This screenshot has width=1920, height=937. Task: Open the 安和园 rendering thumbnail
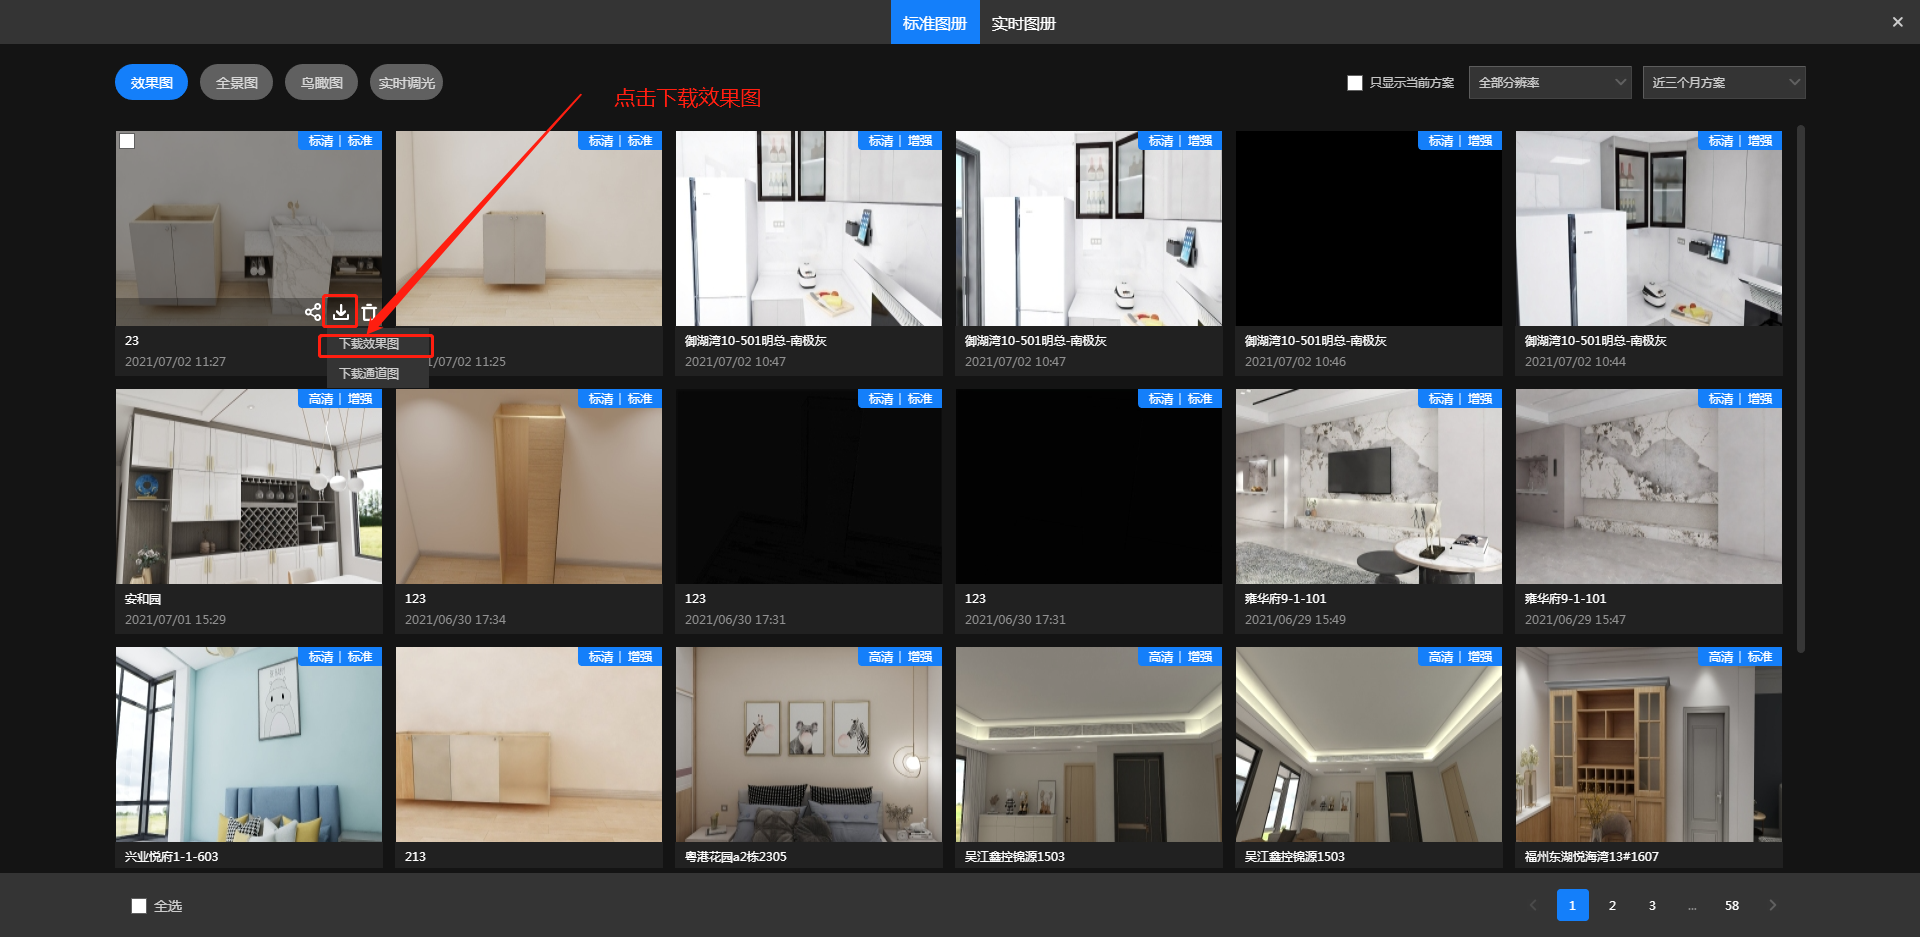[249, 487]
